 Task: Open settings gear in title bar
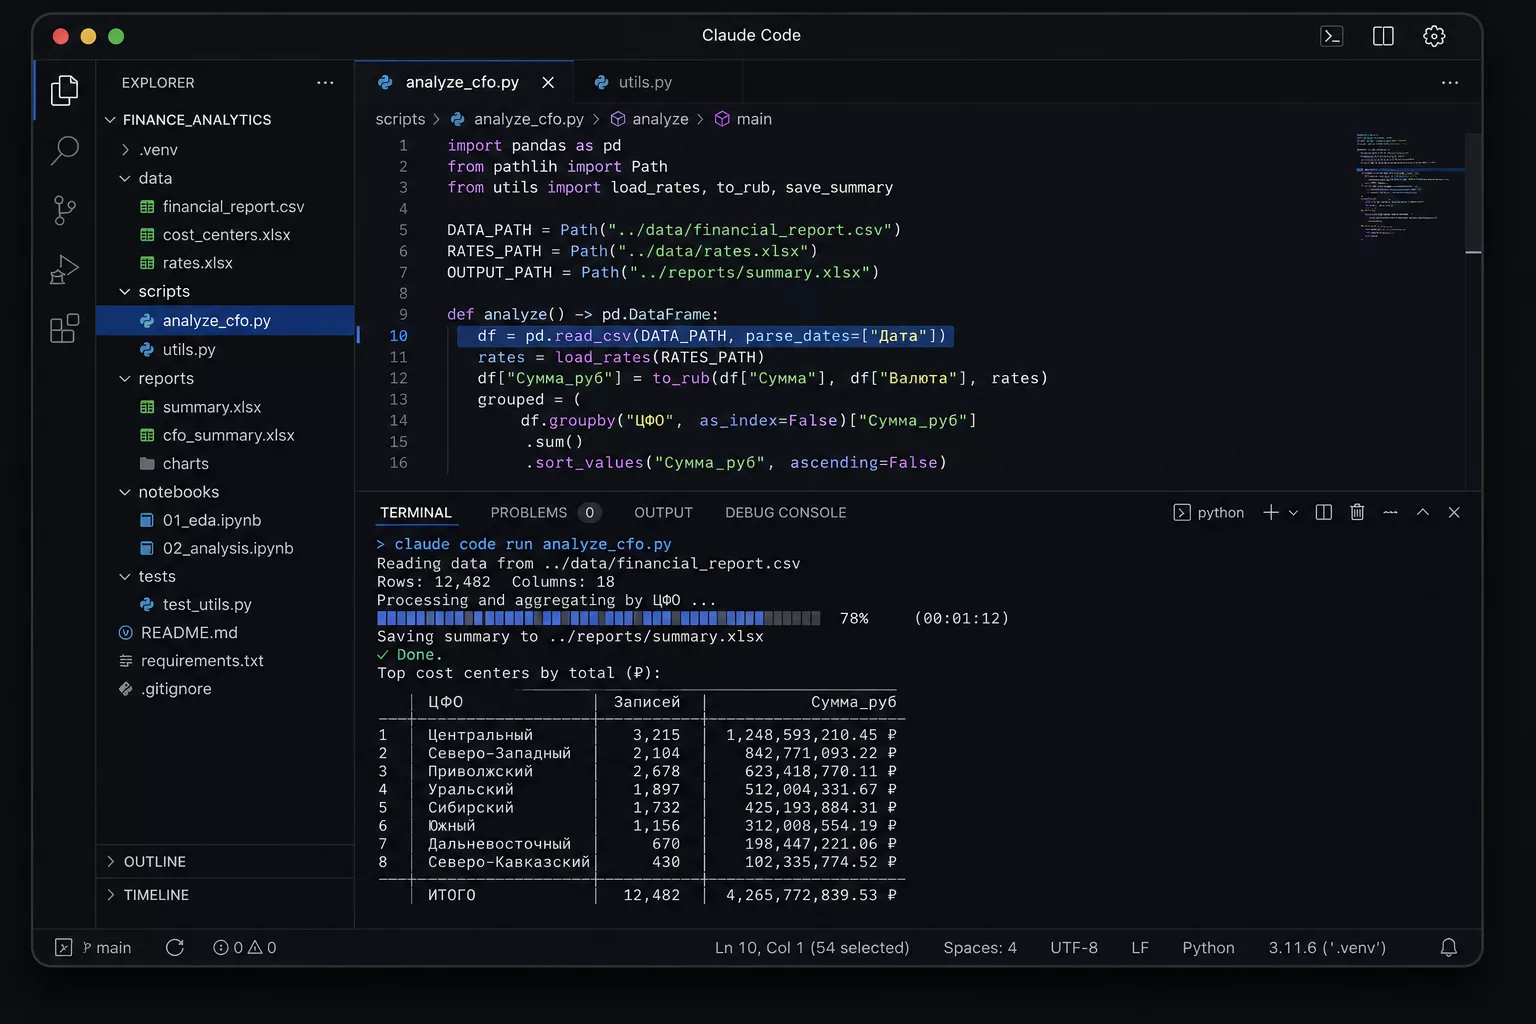1434,36
